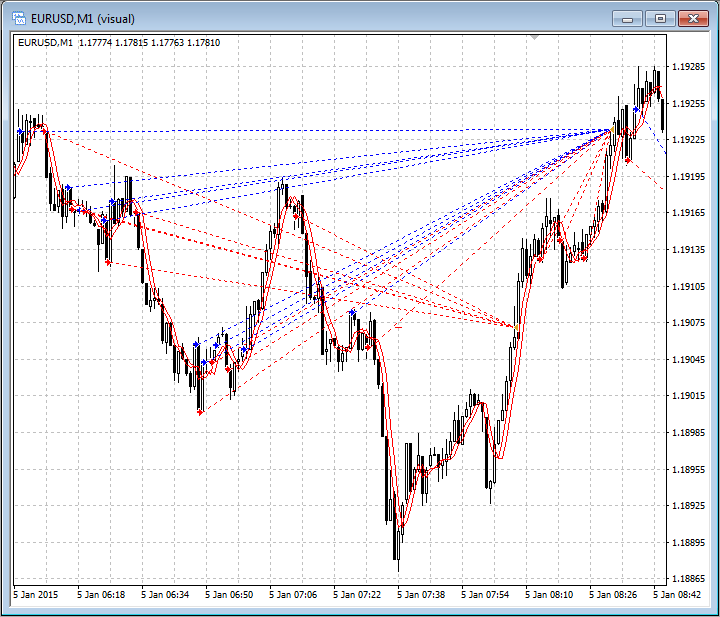Click the EURUSD,M1 OHLC header text in chart
This screenshot has width=720, height=617.
tap(119, 43)
